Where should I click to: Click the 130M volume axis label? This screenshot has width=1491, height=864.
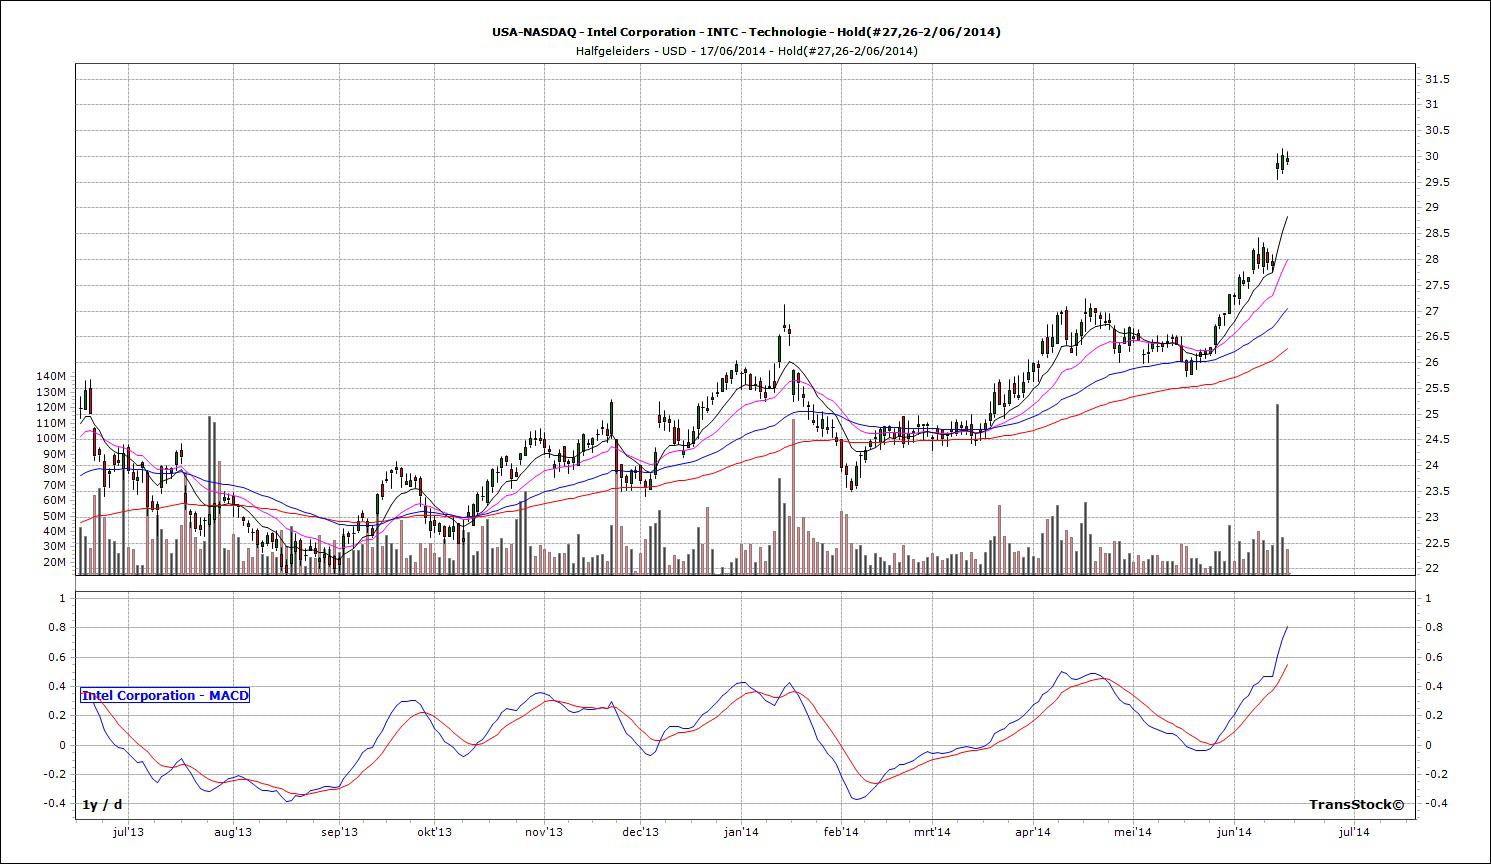pos(50,393)
